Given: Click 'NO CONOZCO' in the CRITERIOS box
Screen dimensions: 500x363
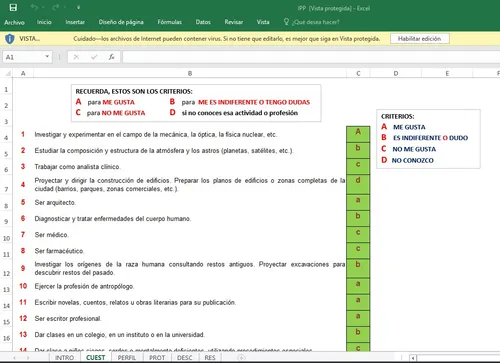Looking at the screenshot, I should point(413,160).
